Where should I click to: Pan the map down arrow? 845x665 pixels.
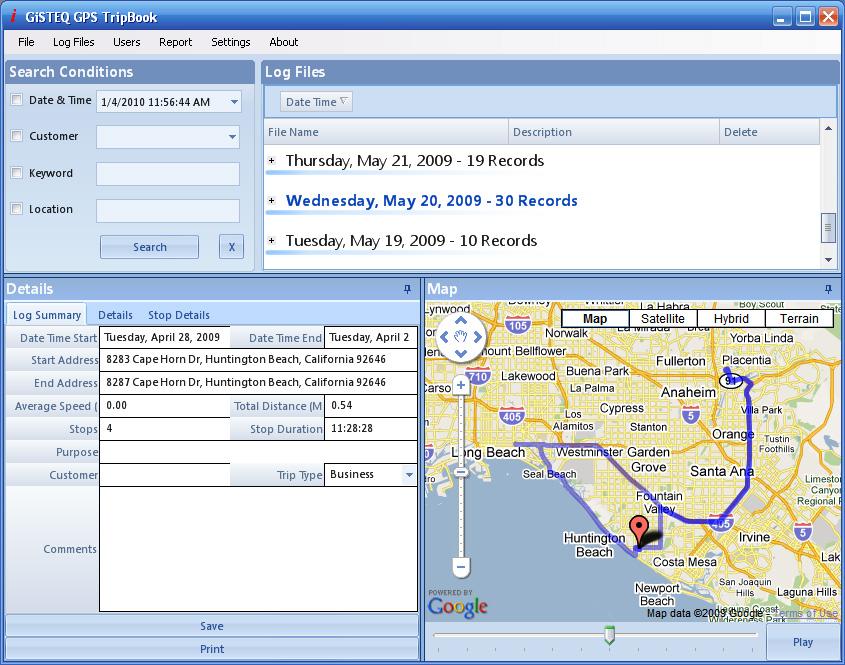pos(461,354)
